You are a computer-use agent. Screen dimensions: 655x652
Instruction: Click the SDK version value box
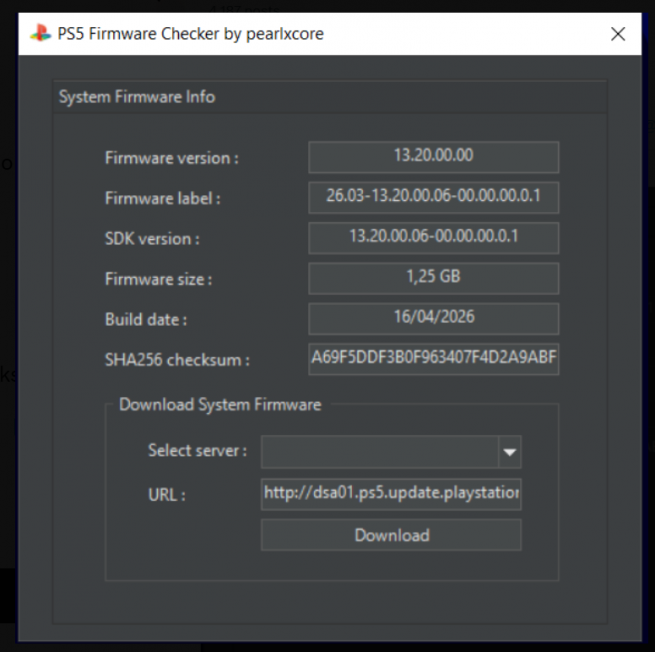pyautogui.click(x=433, y=237)
